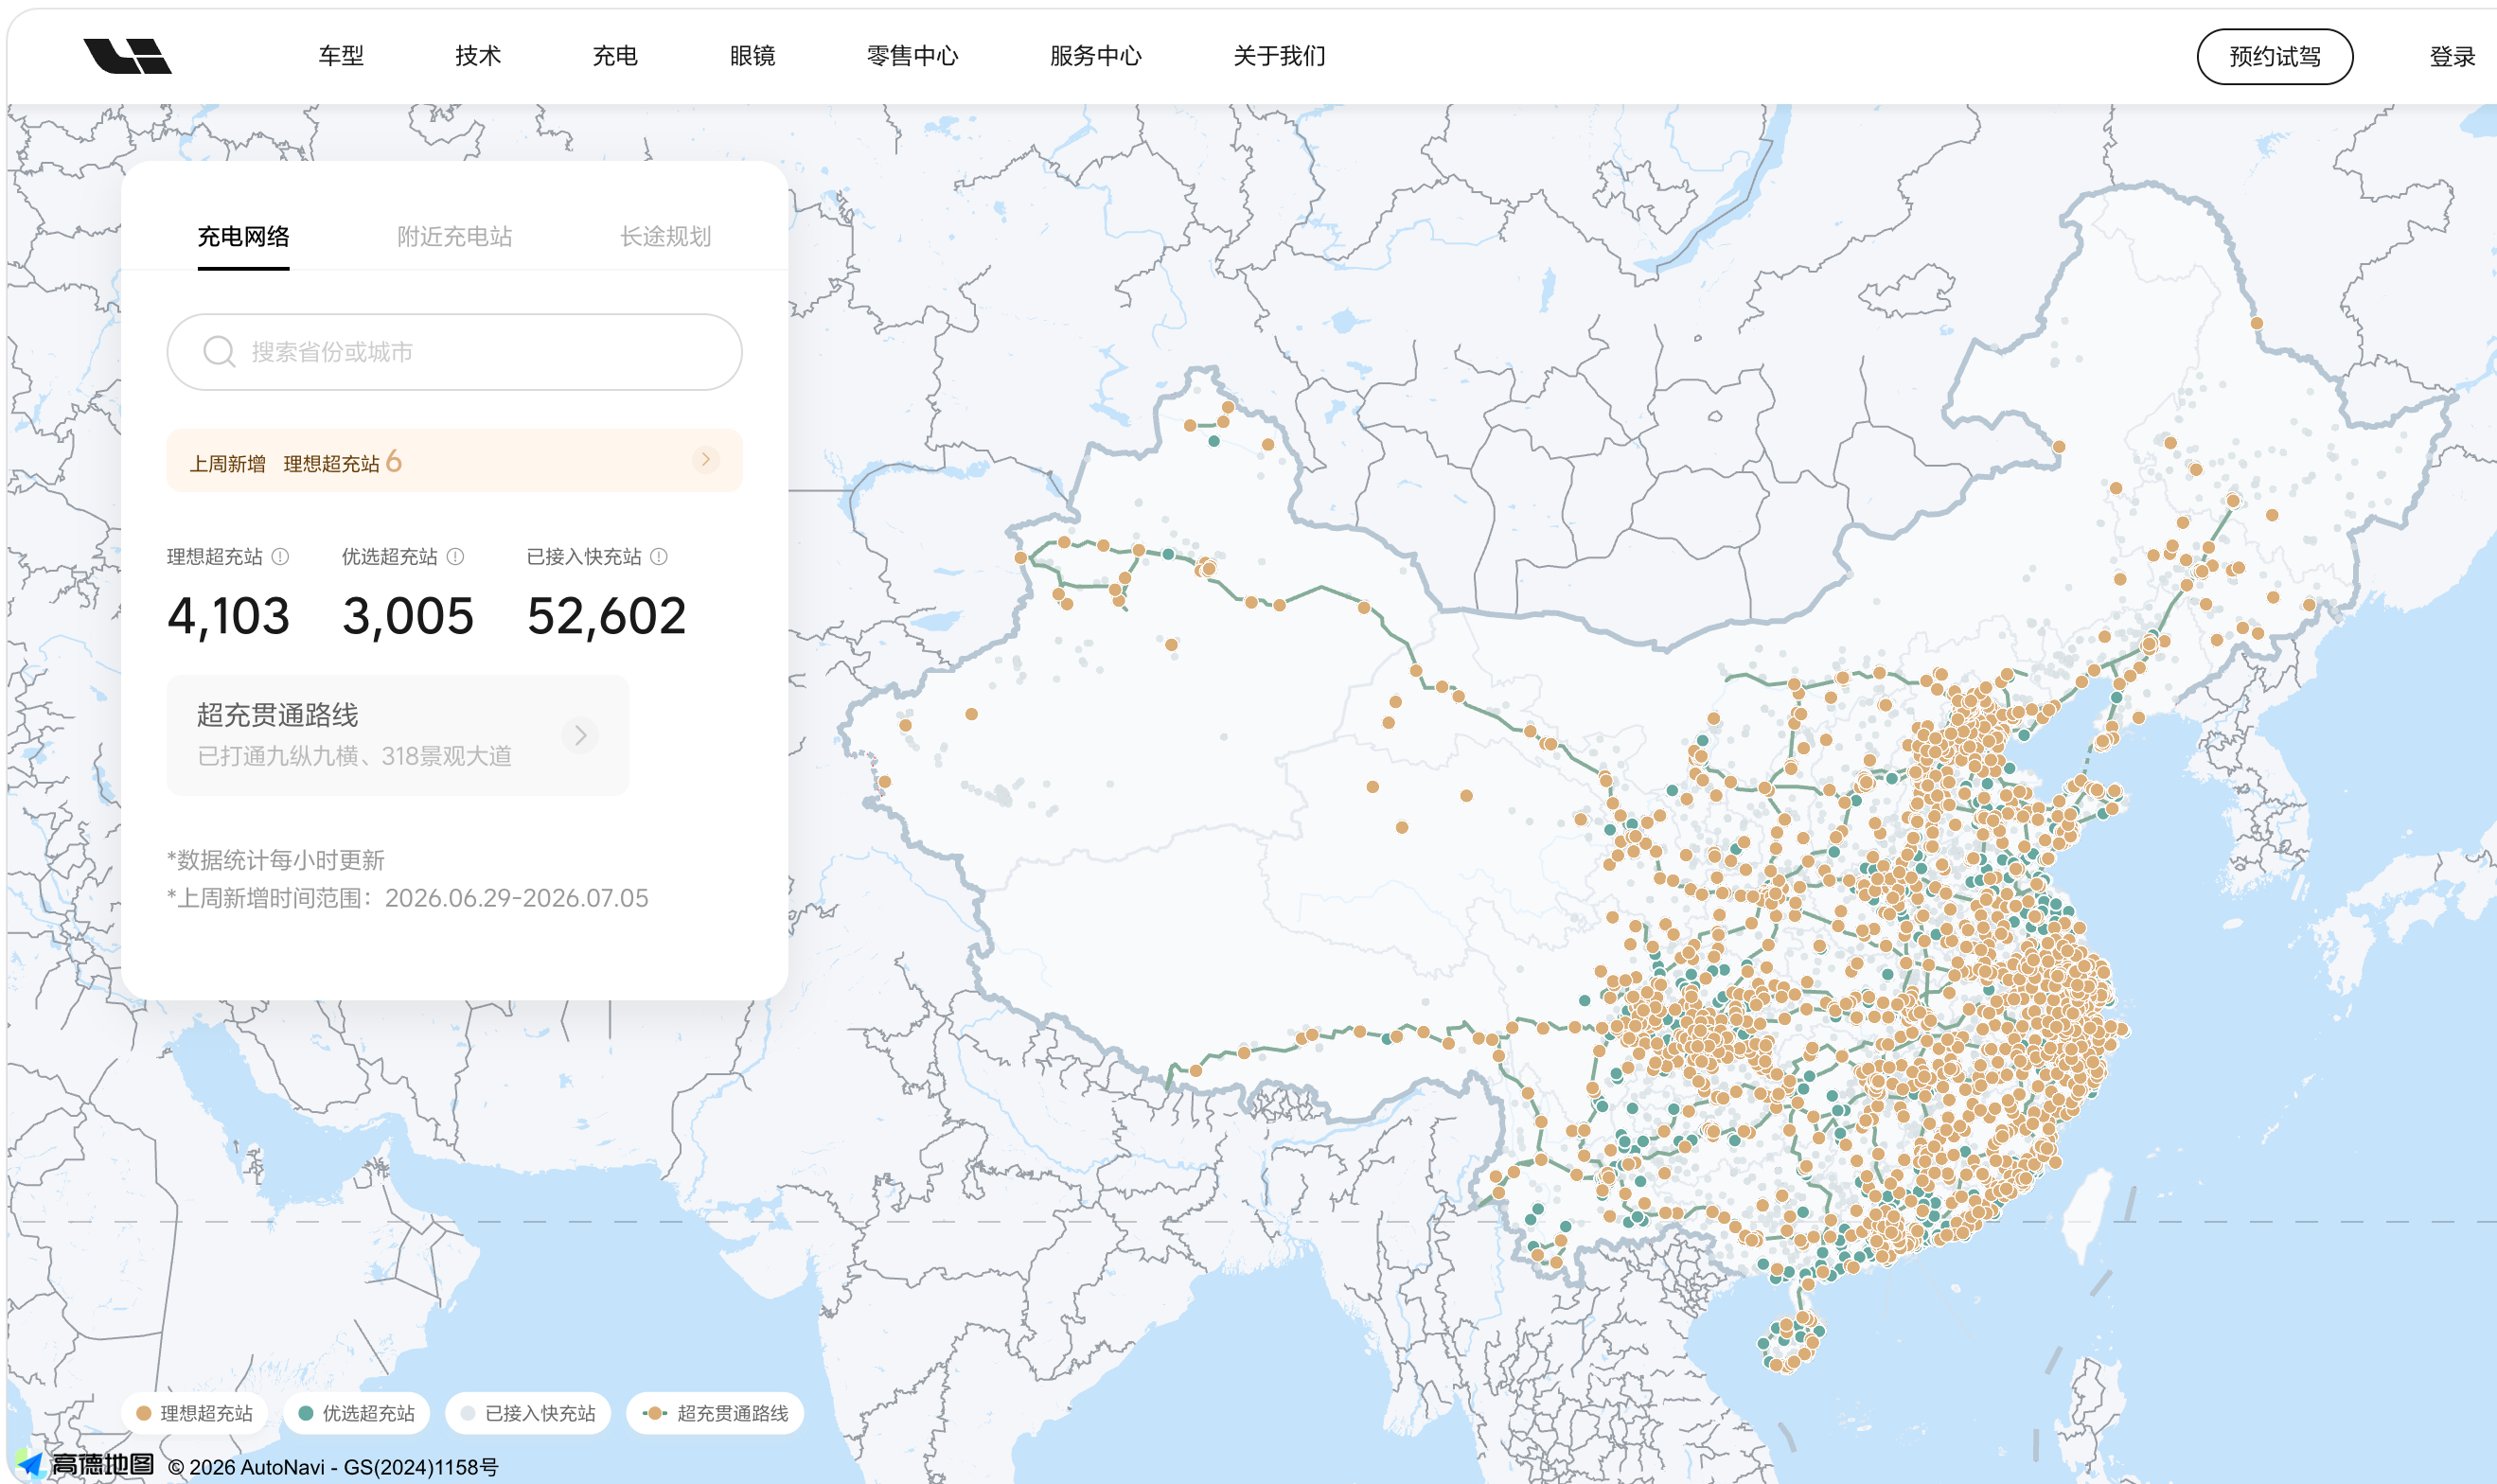Click info icon beside 已接入快充站
This screenshot has height=1484, width=2497.
pos(659,557)
